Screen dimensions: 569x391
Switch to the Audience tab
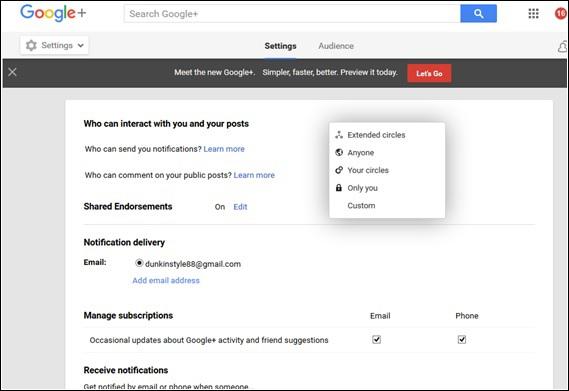[336, 46]
